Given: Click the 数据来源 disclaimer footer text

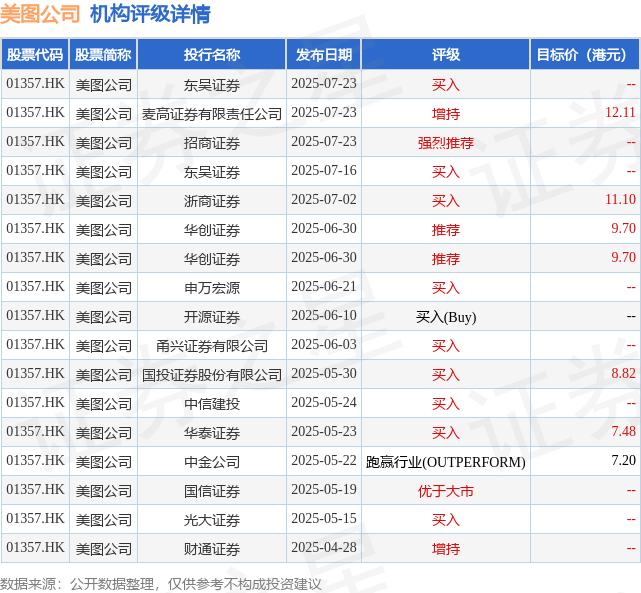Looking at the screenshot, I should coord(160,584).
